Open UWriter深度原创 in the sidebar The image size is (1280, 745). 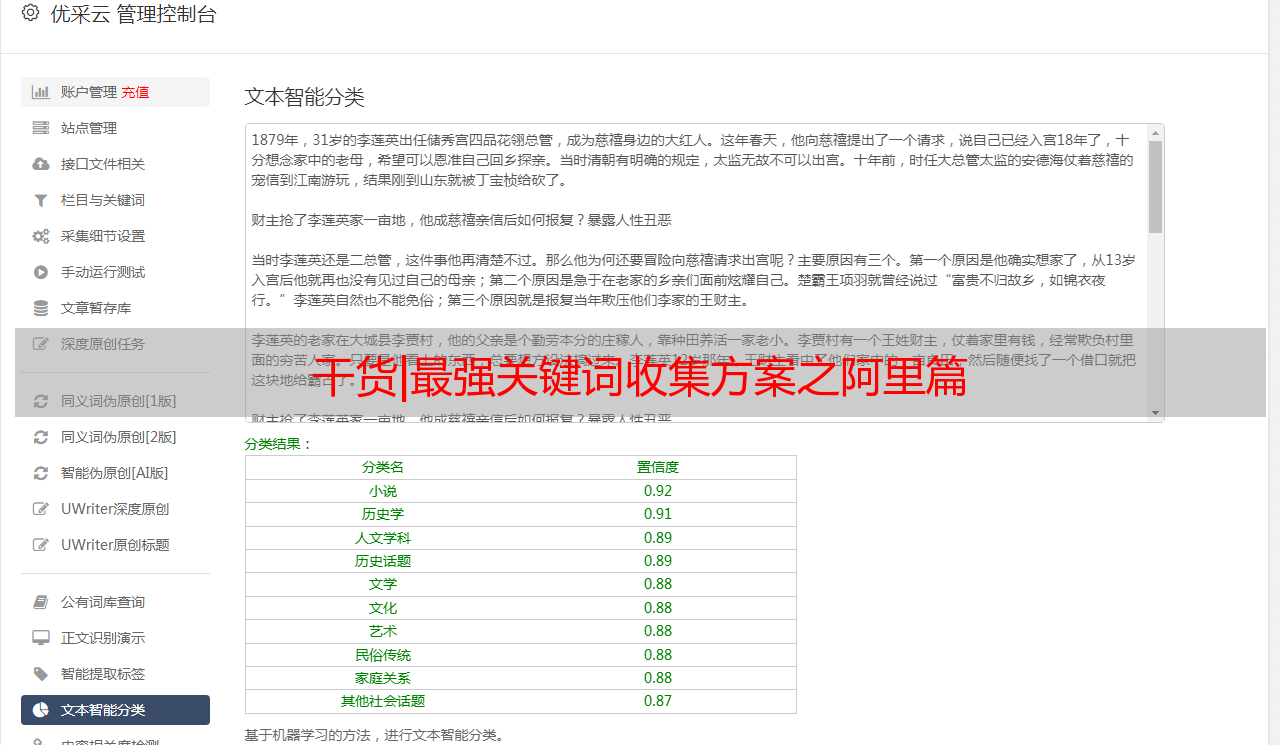115,509
